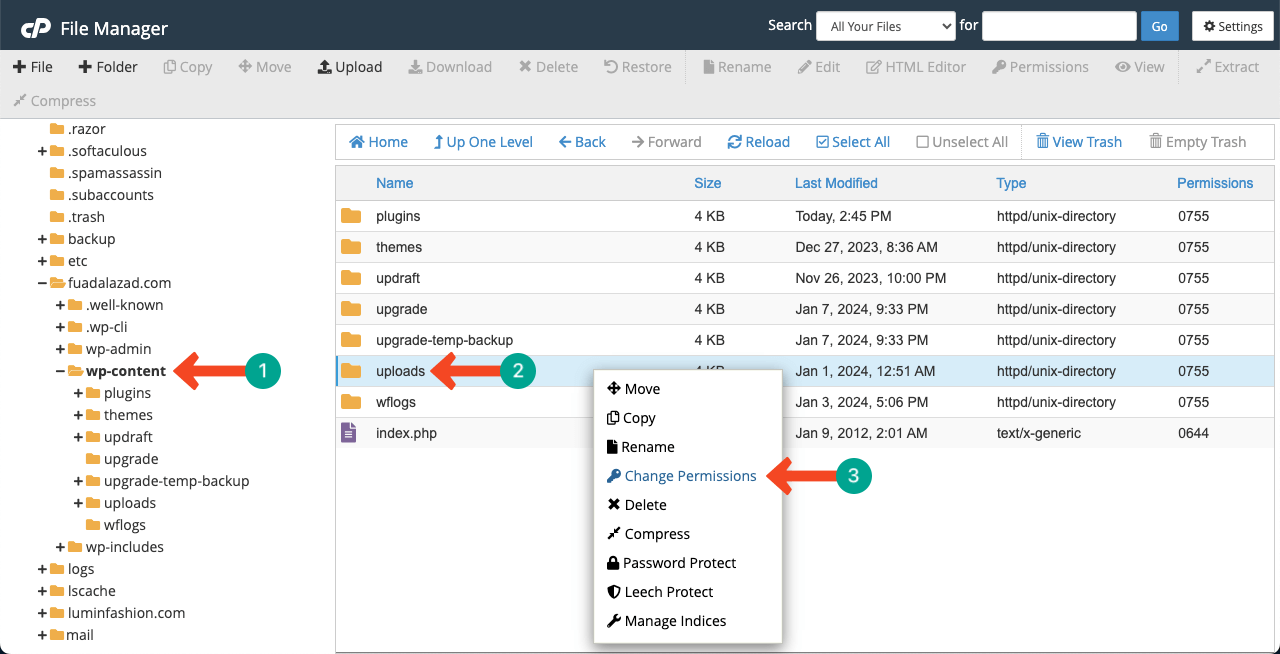This screenshot has height=654, width=1280.
Task: Expand the .well-known tree folder
Action: pos(60,305)
